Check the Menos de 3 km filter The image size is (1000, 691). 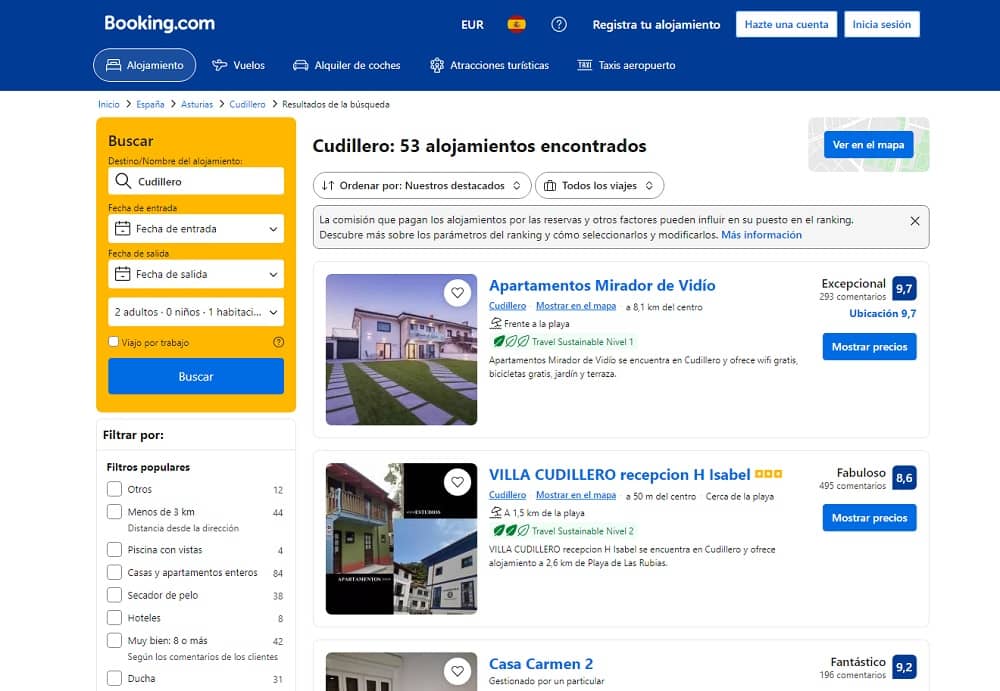[x=114, y=512]
